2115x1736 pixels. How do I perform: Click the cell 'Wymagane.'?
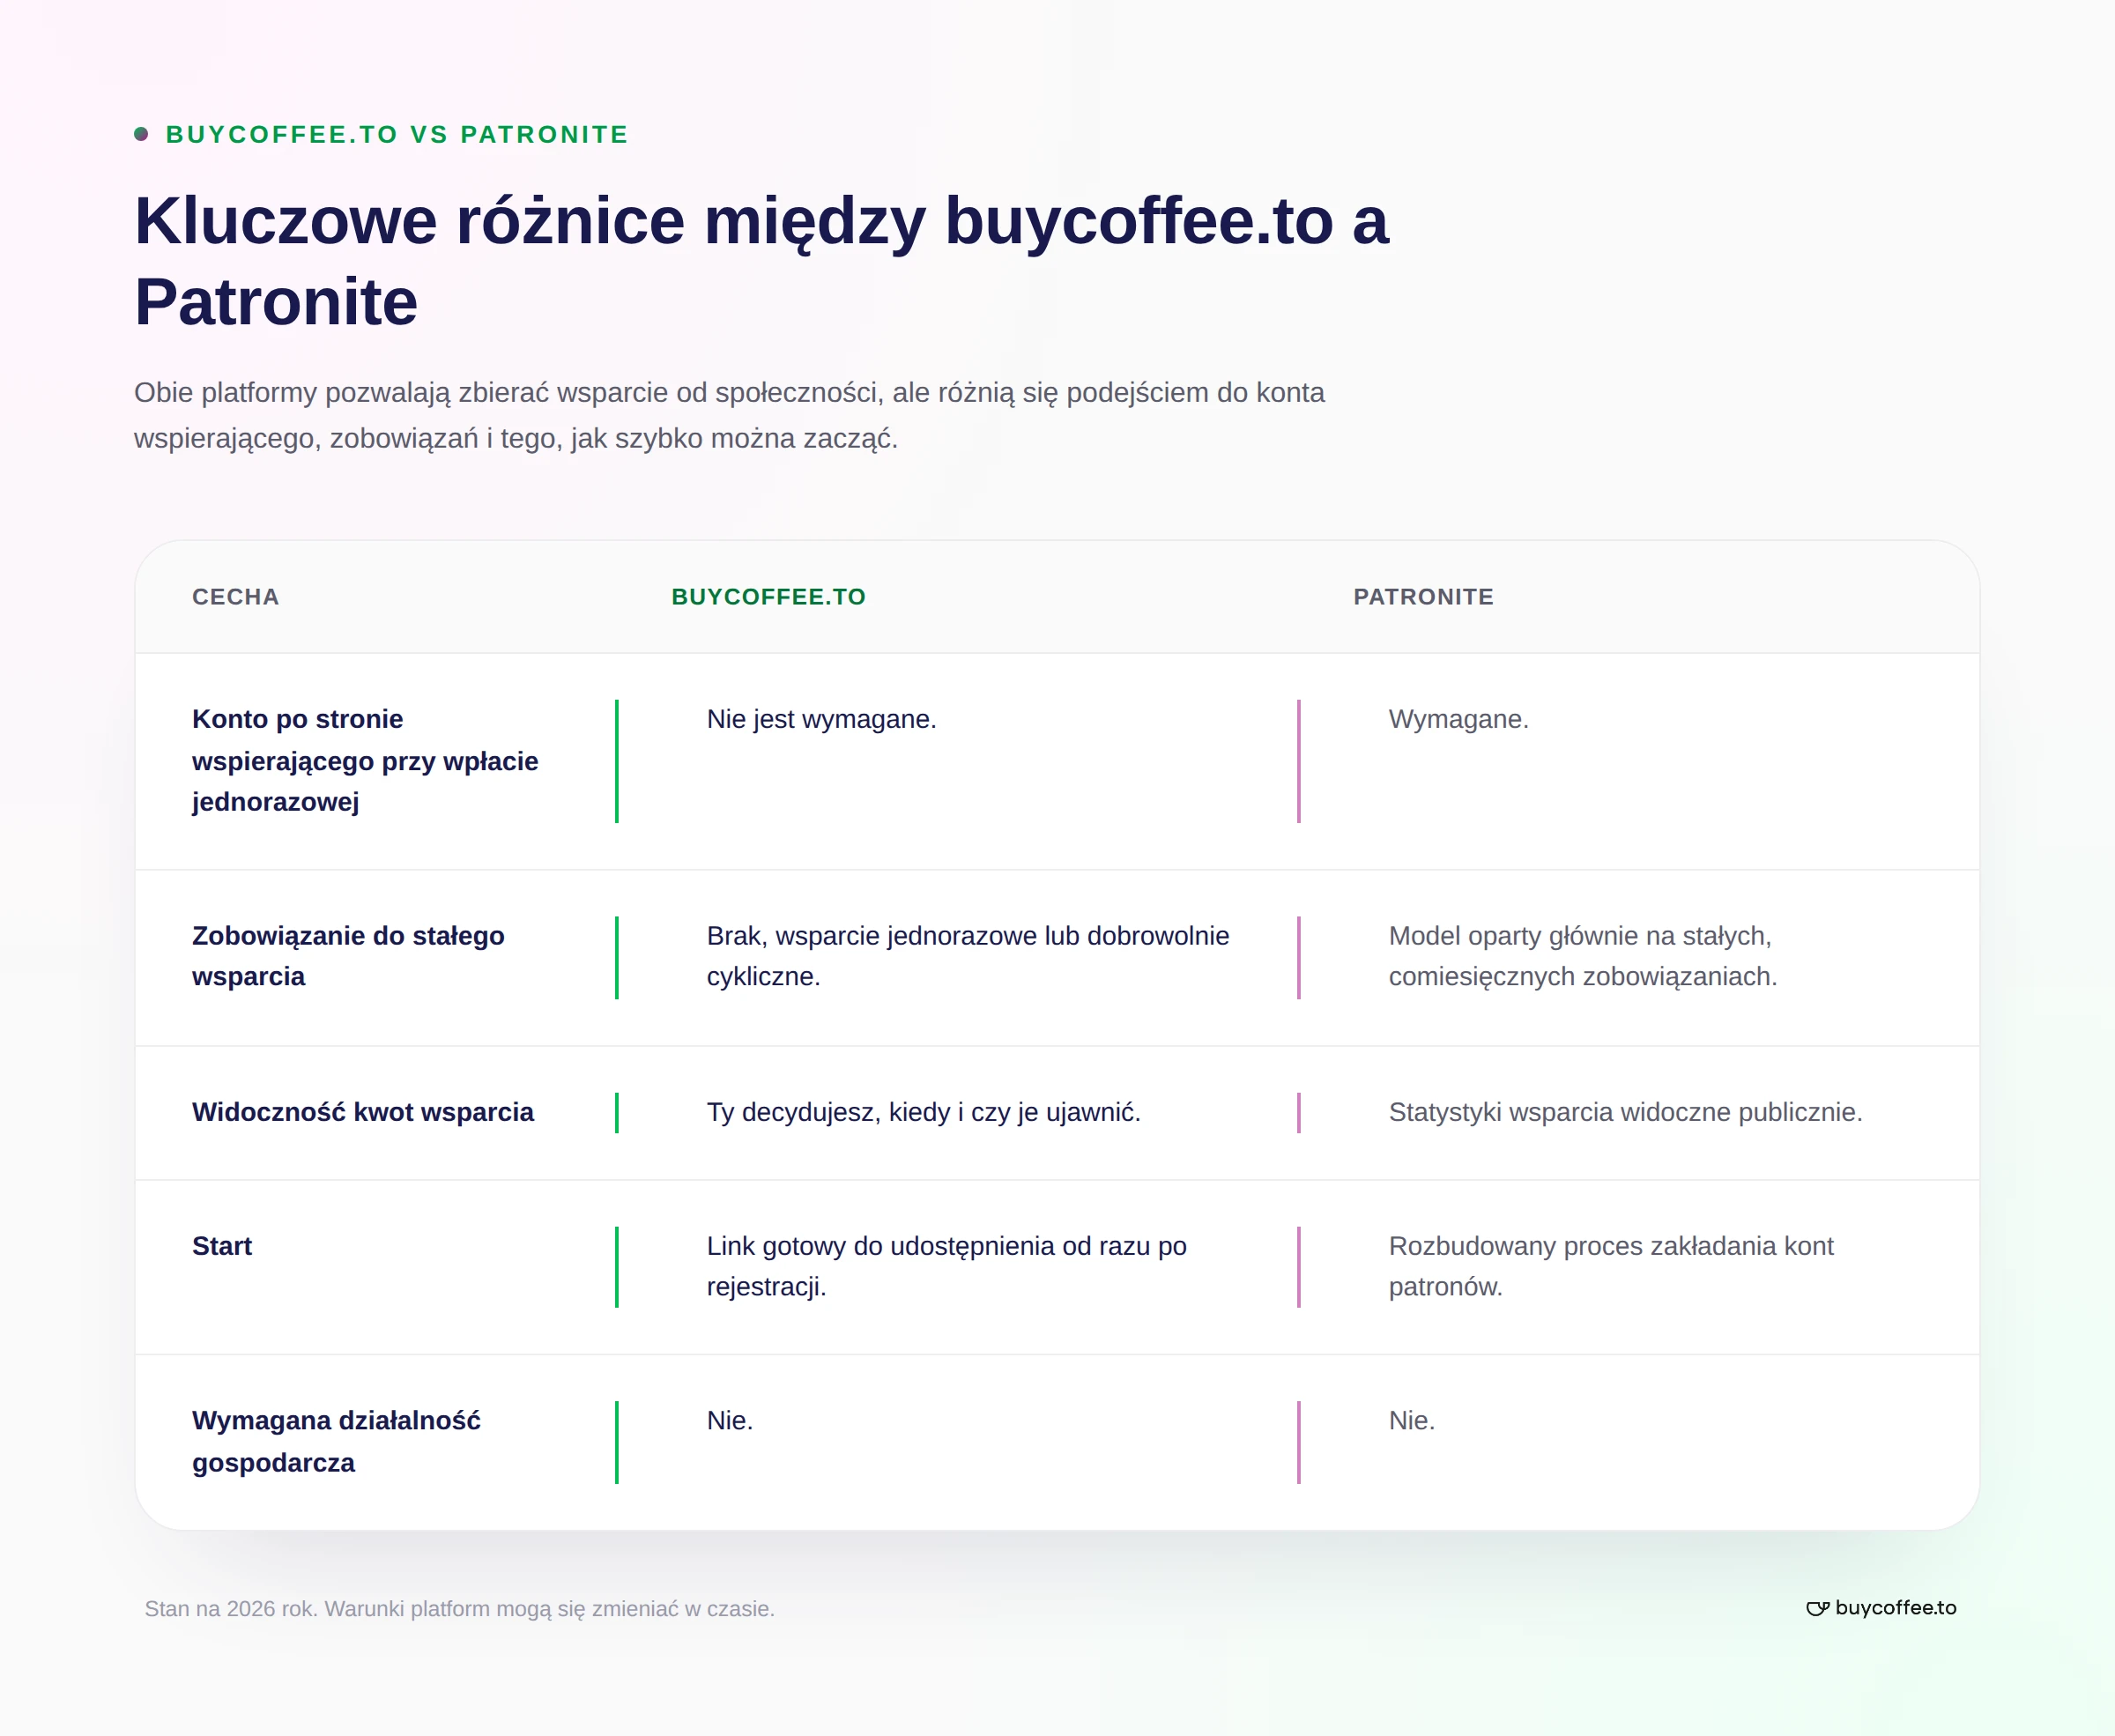(1458, 719)
